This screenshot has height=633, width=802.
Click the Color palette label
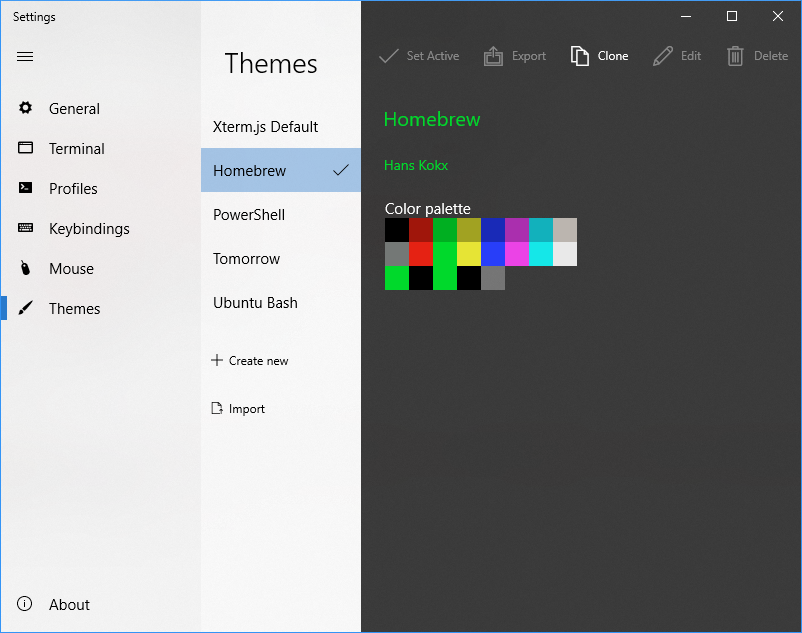tap(428, 209)
